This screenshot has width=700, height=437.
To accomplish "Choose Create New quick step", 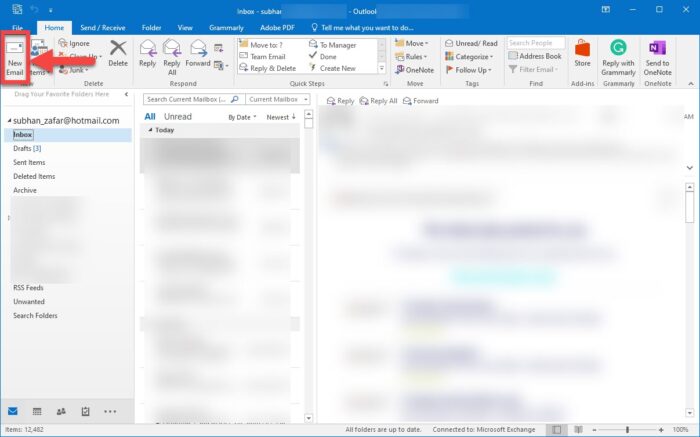I will point(333,68).
